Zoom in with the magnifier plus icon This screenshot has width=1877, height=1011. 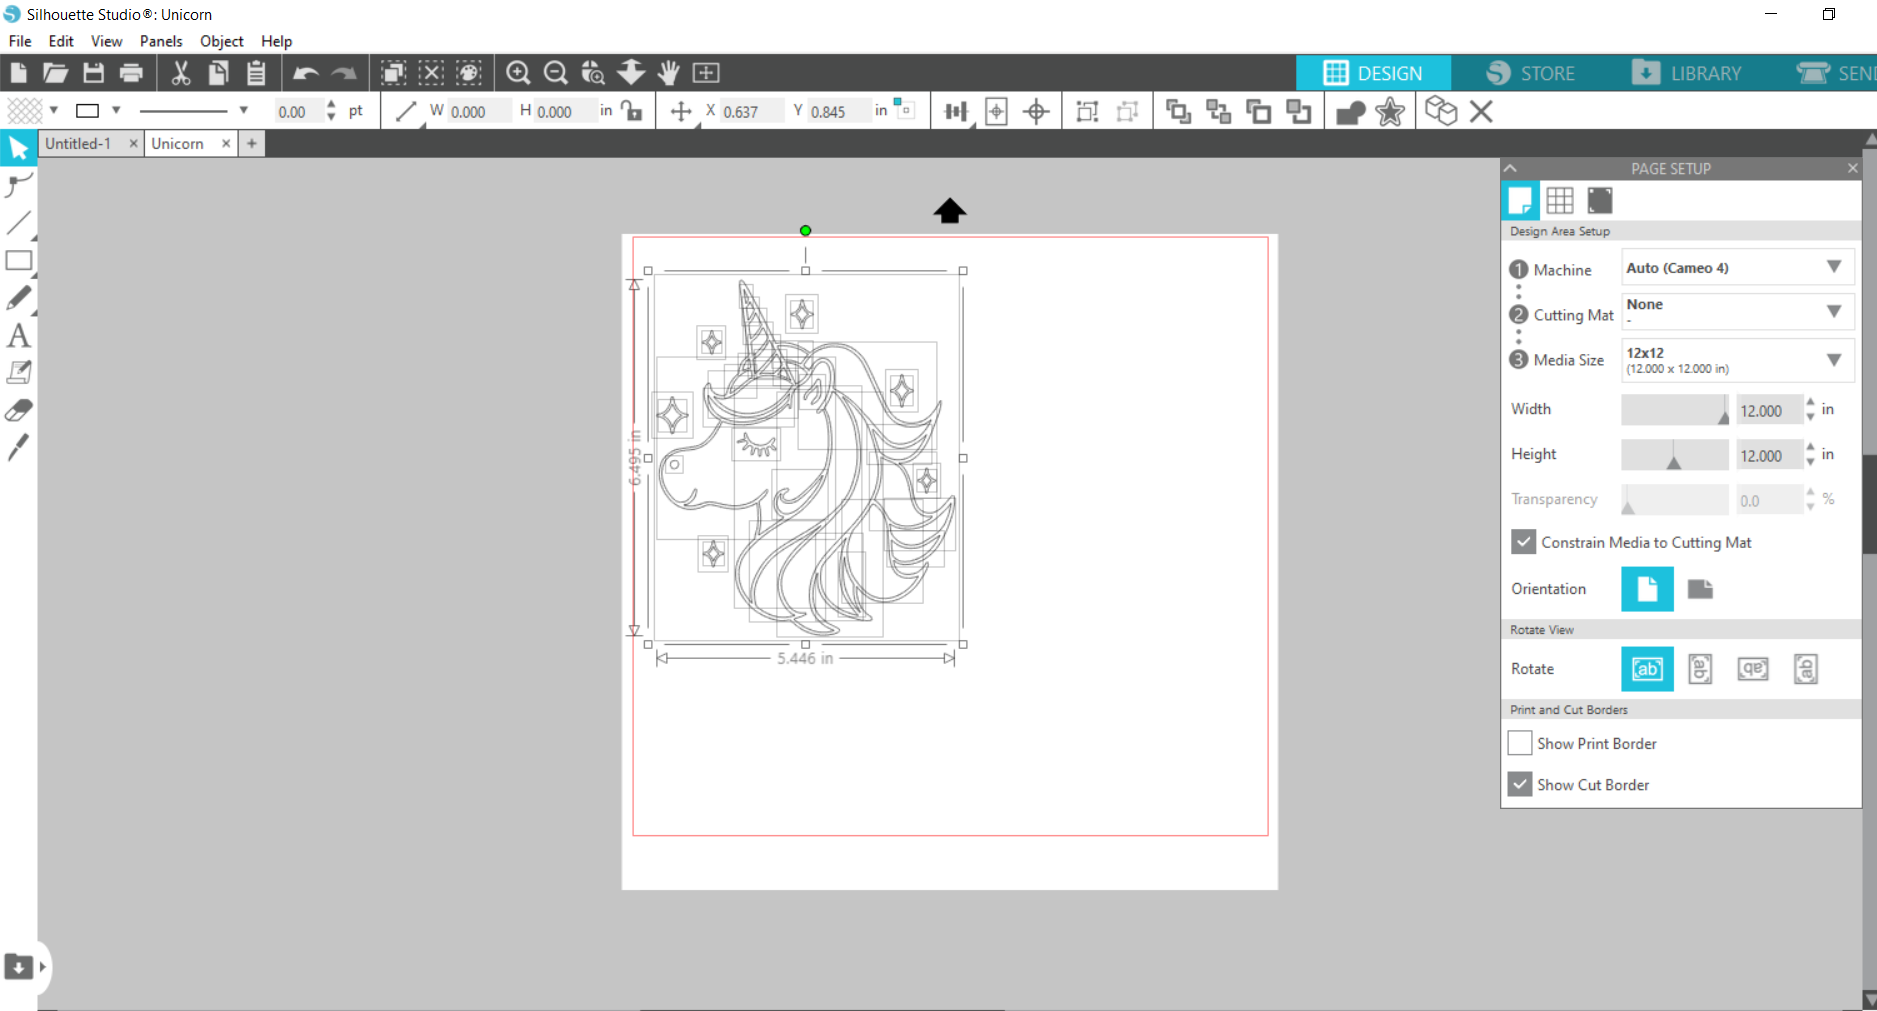click(518, 72)
